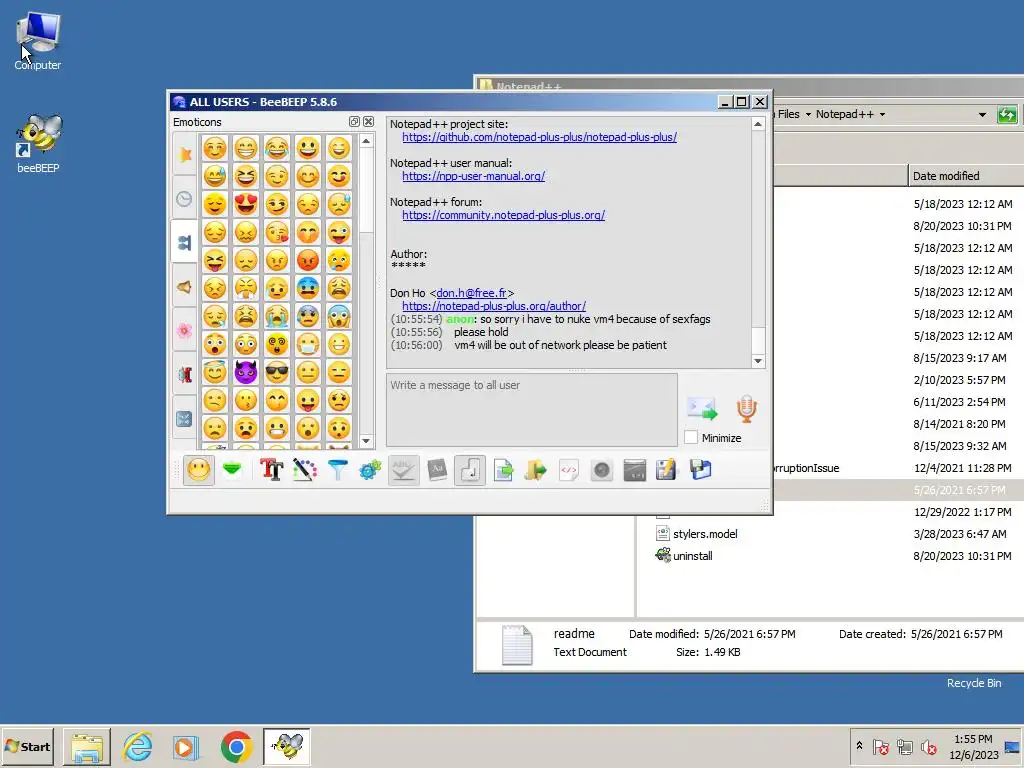Toggle the ABC spell checking button

404,470
